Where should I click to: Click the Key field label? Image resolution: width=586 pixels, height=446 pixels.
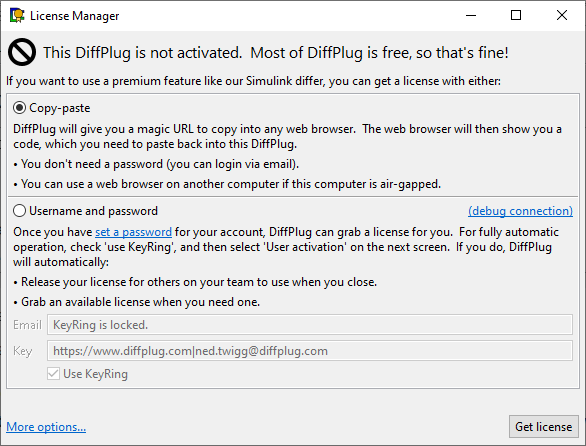22,351
